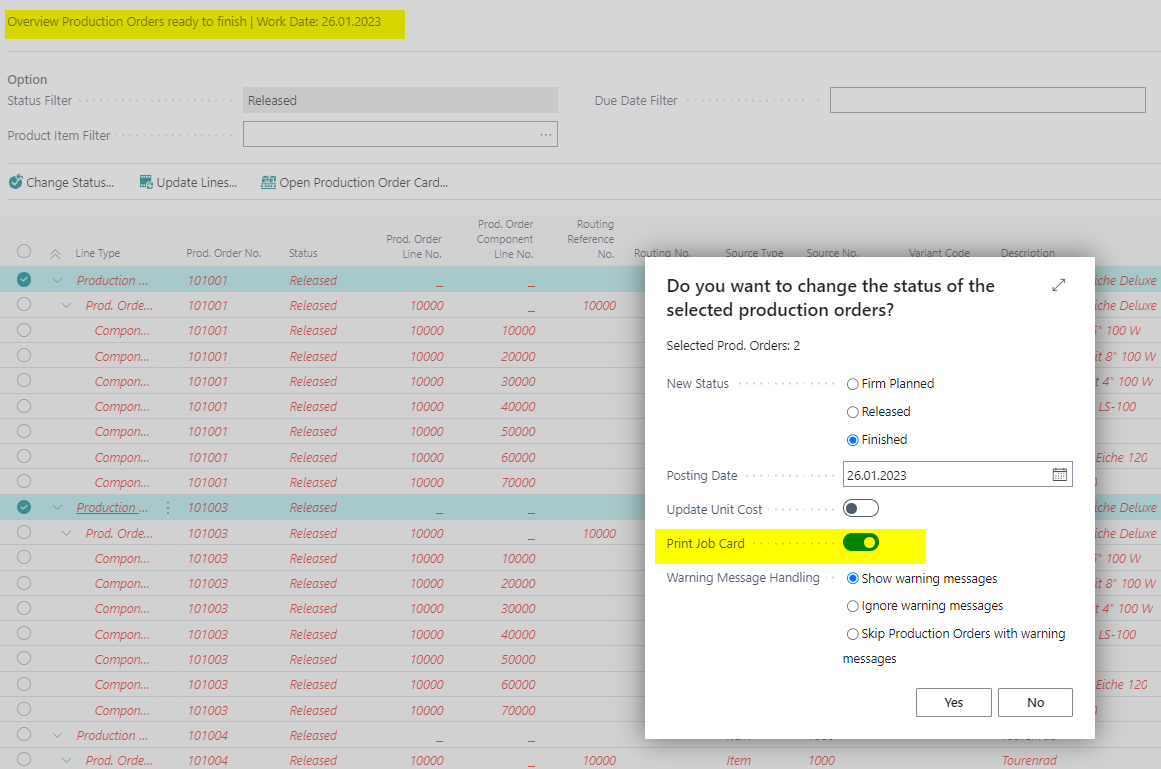Select the Firm Planned status option

[853, 384]
